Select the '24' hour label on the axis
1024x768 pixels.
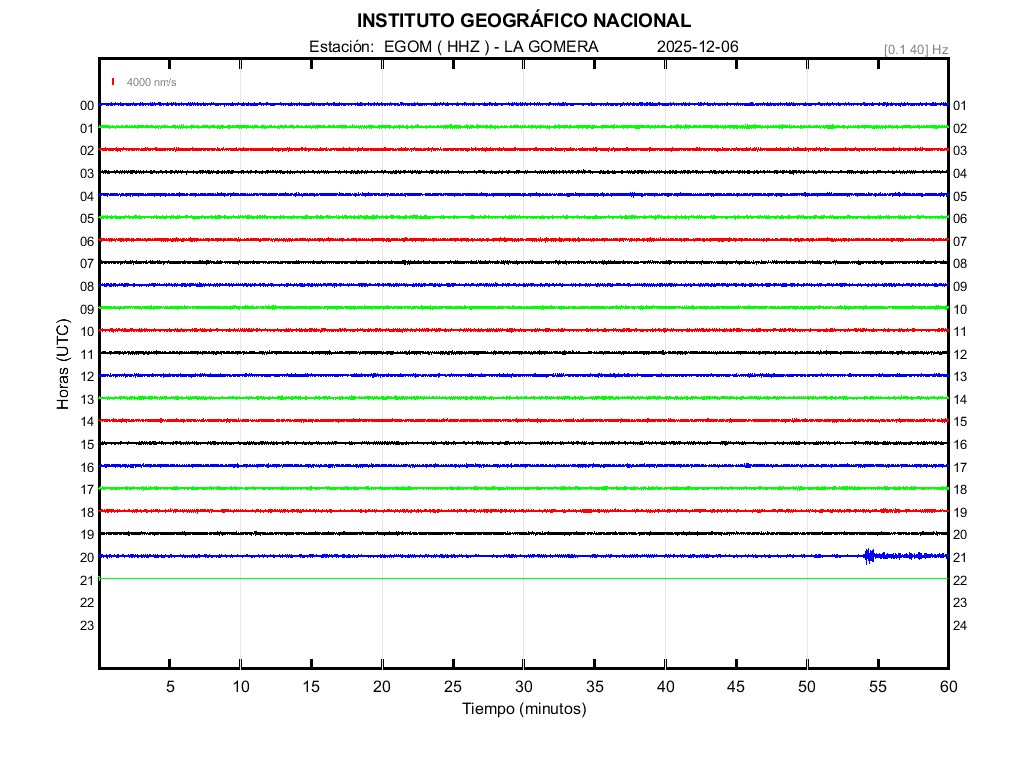(x=960, y=625)
